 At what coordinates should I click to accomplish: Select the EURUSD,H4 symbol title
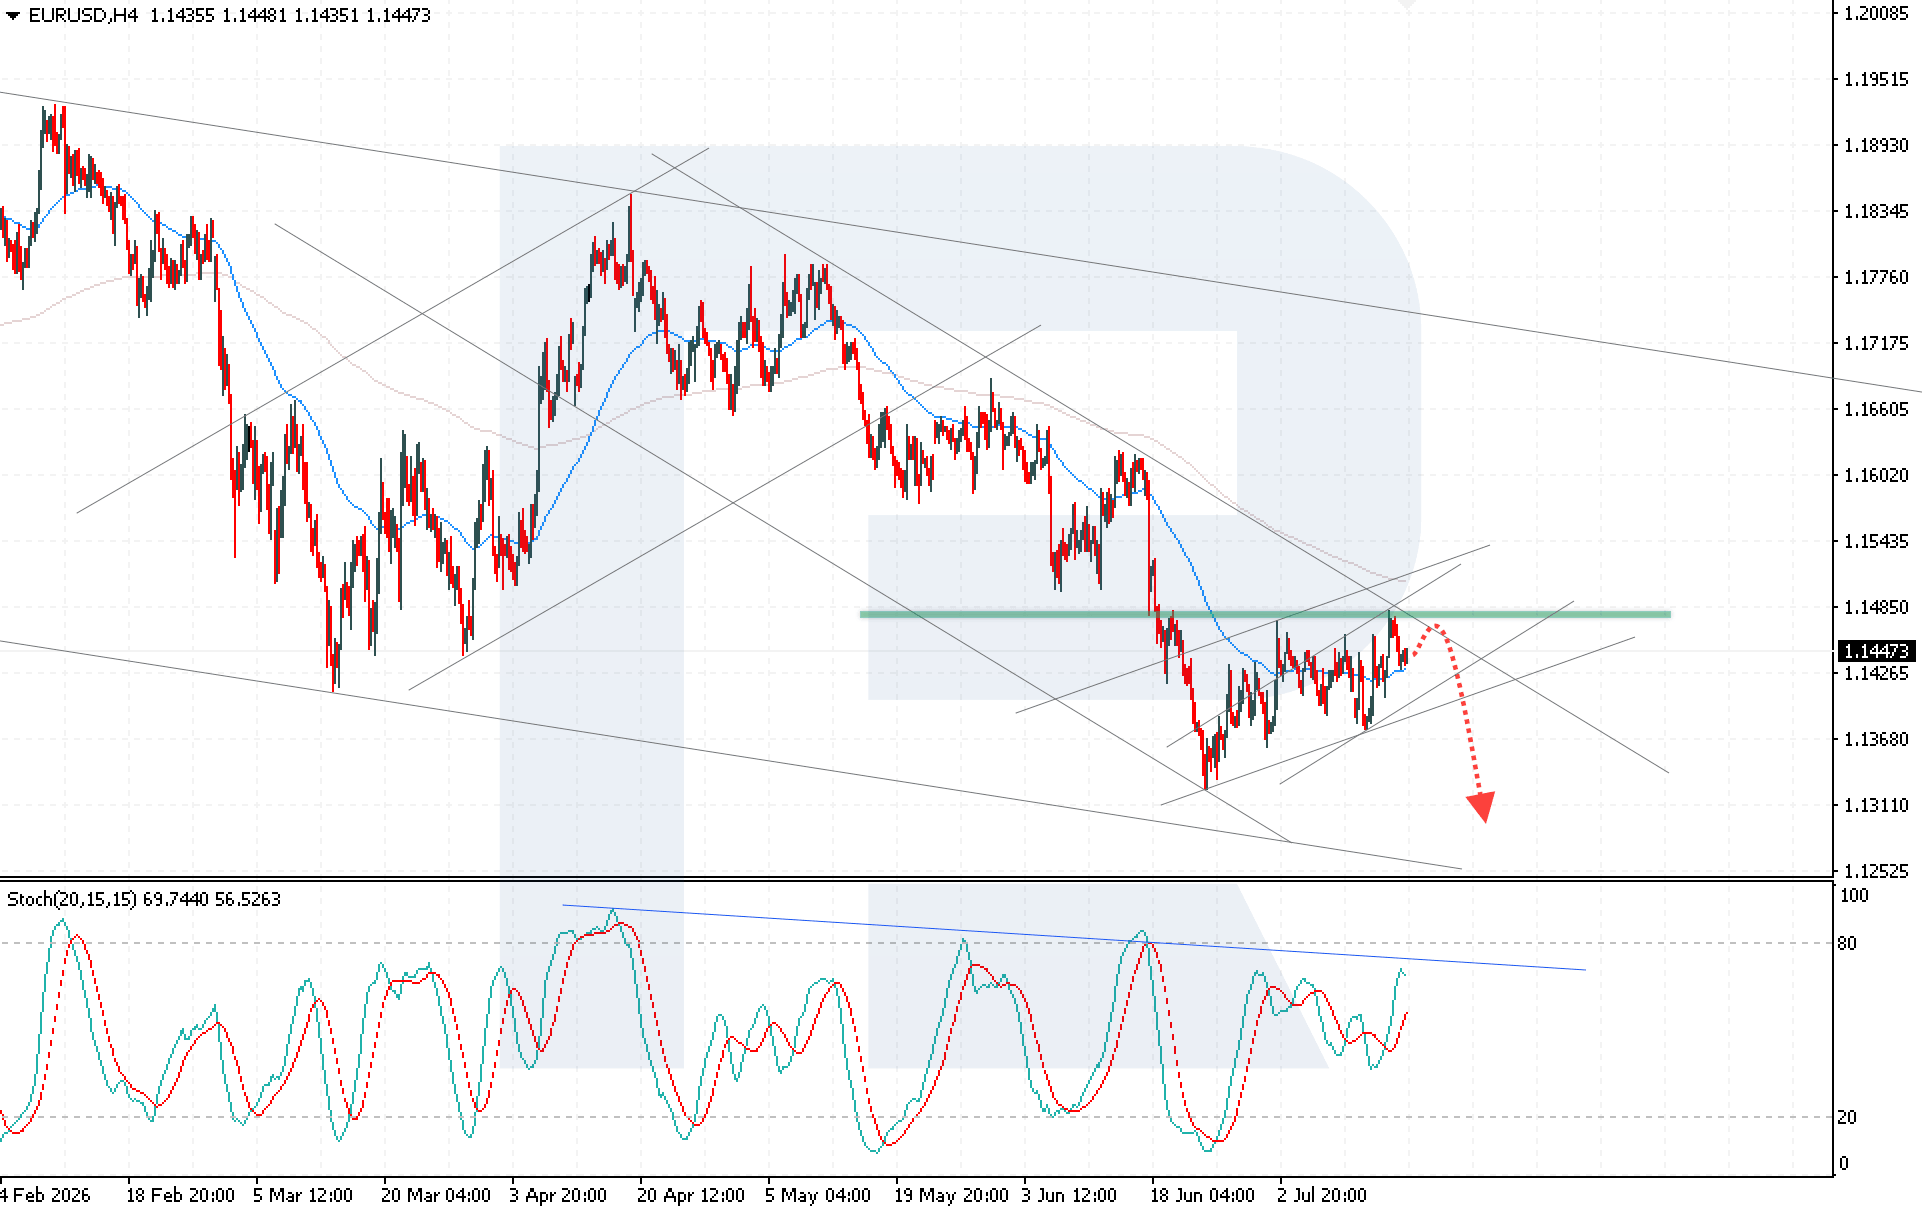(83, 16)
